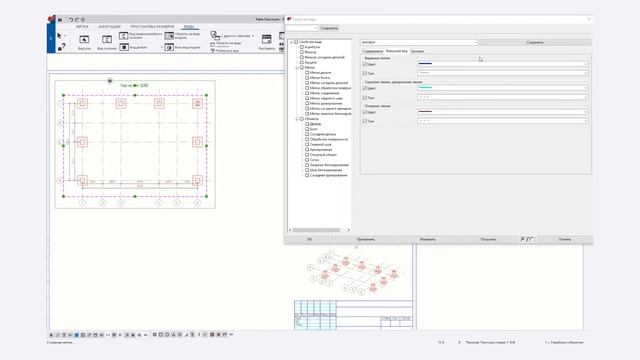Click small Сохранить button at dialog top
Image resolution: width=640 pixels, height=360 pixels.
click(x=329, y=28)
